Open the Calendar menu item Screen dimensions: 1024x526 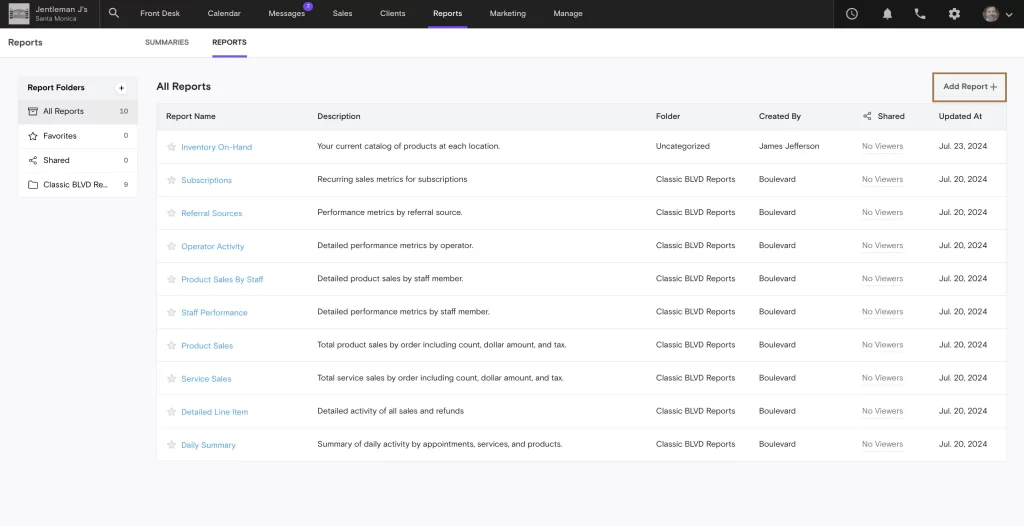pos(223,14)
